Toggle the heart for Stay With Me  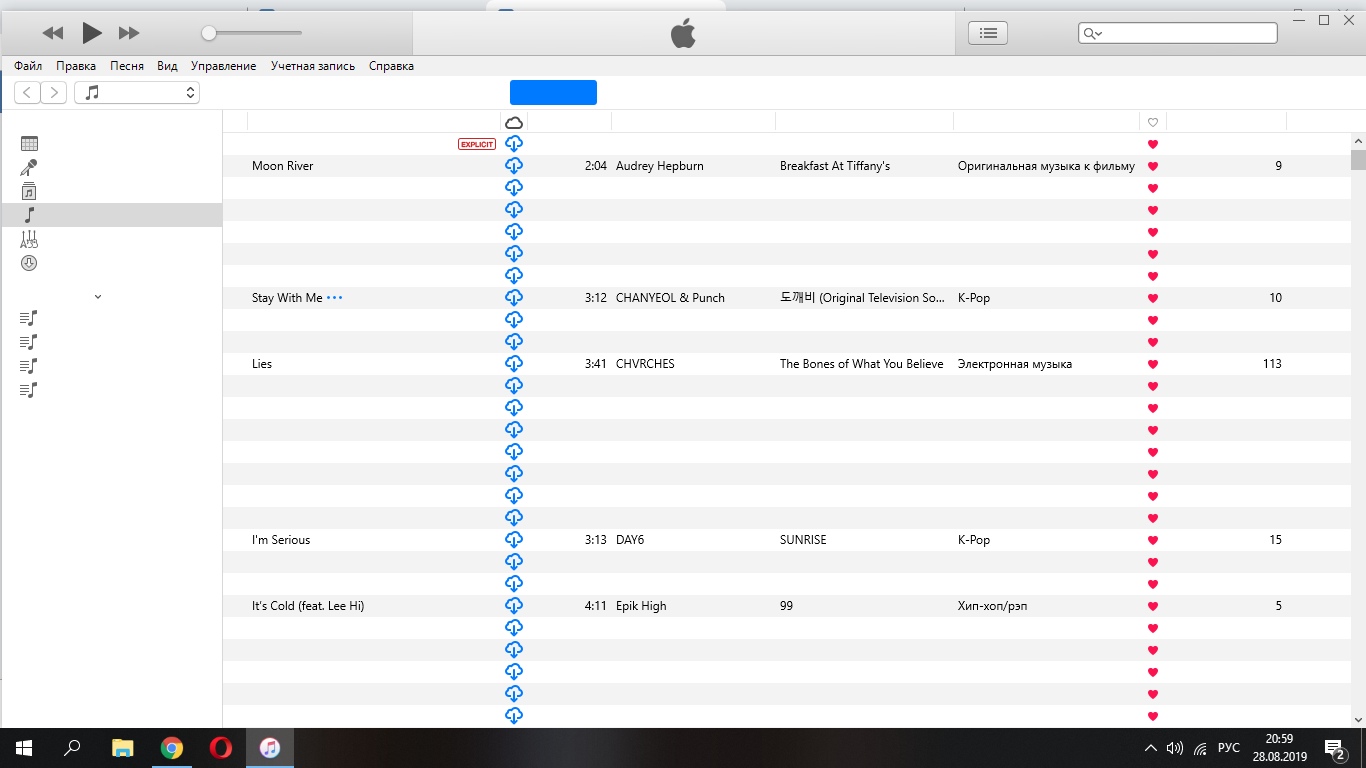click(x=1153, y=298)
